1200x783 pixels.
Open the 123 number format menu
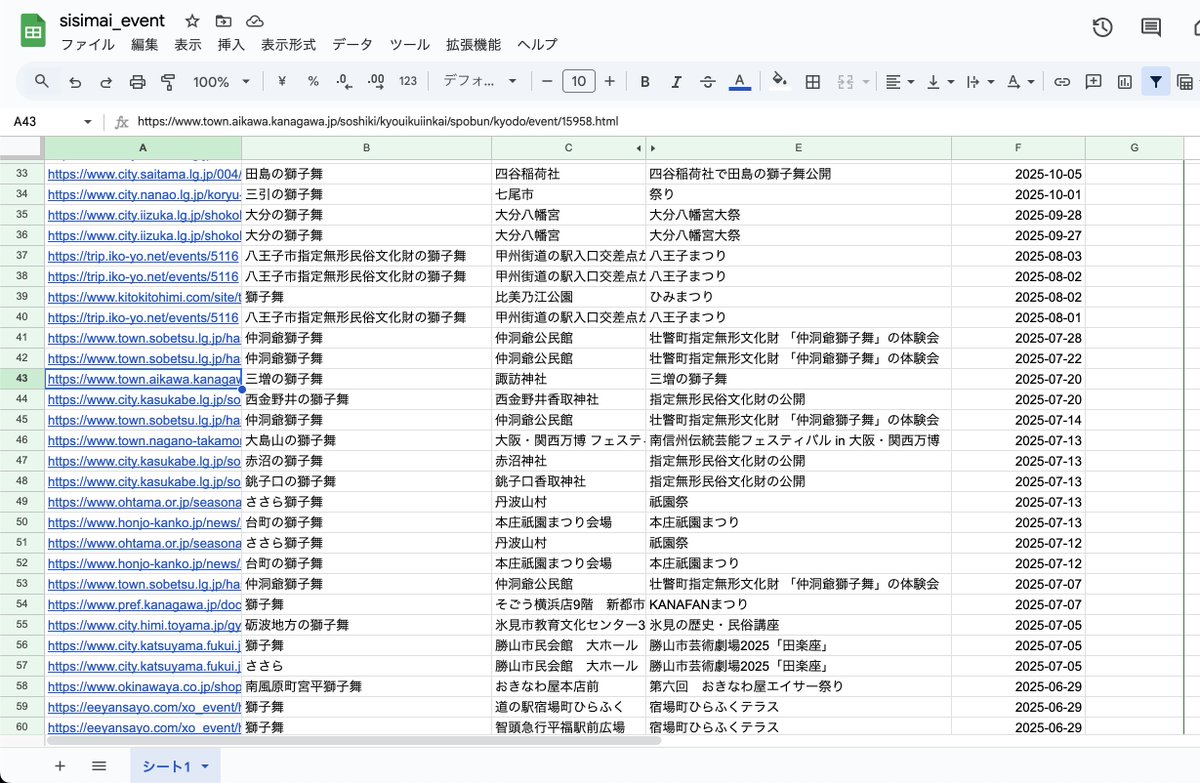pyautogui.click(x=408, y=81)
